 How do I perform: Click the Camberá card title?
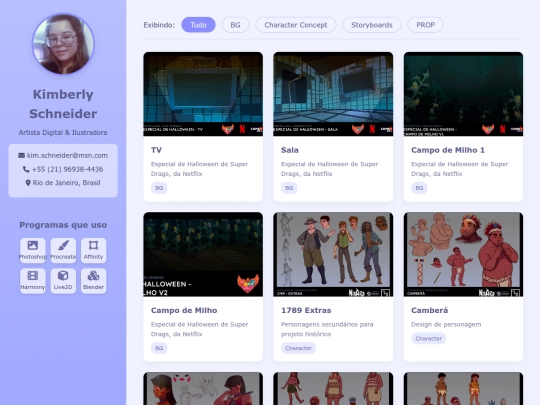[x=429, y=310]
